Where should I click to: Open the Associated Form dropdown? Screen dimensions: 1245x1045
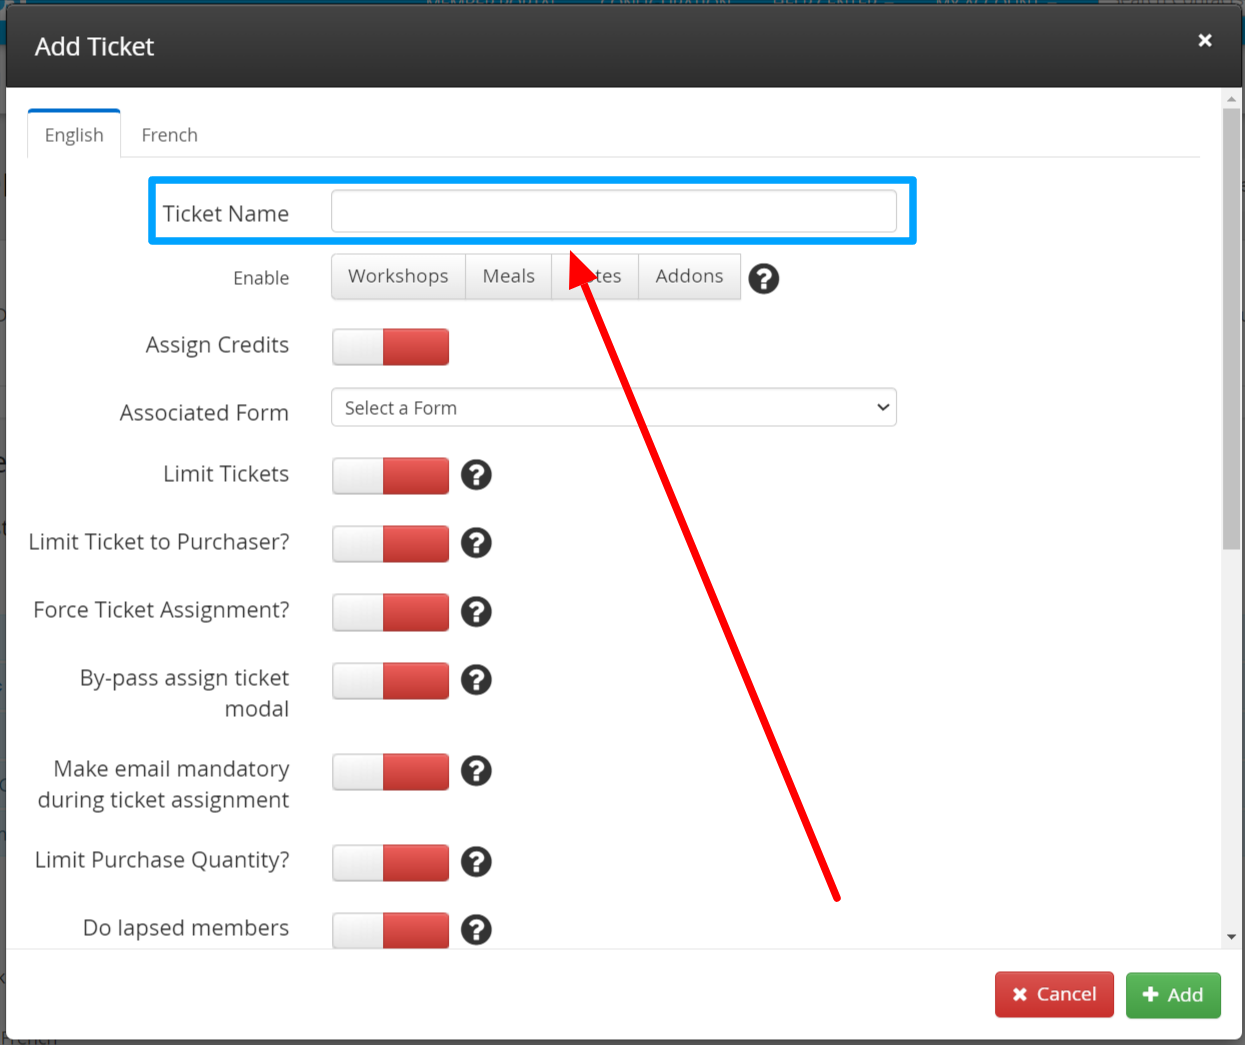tap(613, 408)
